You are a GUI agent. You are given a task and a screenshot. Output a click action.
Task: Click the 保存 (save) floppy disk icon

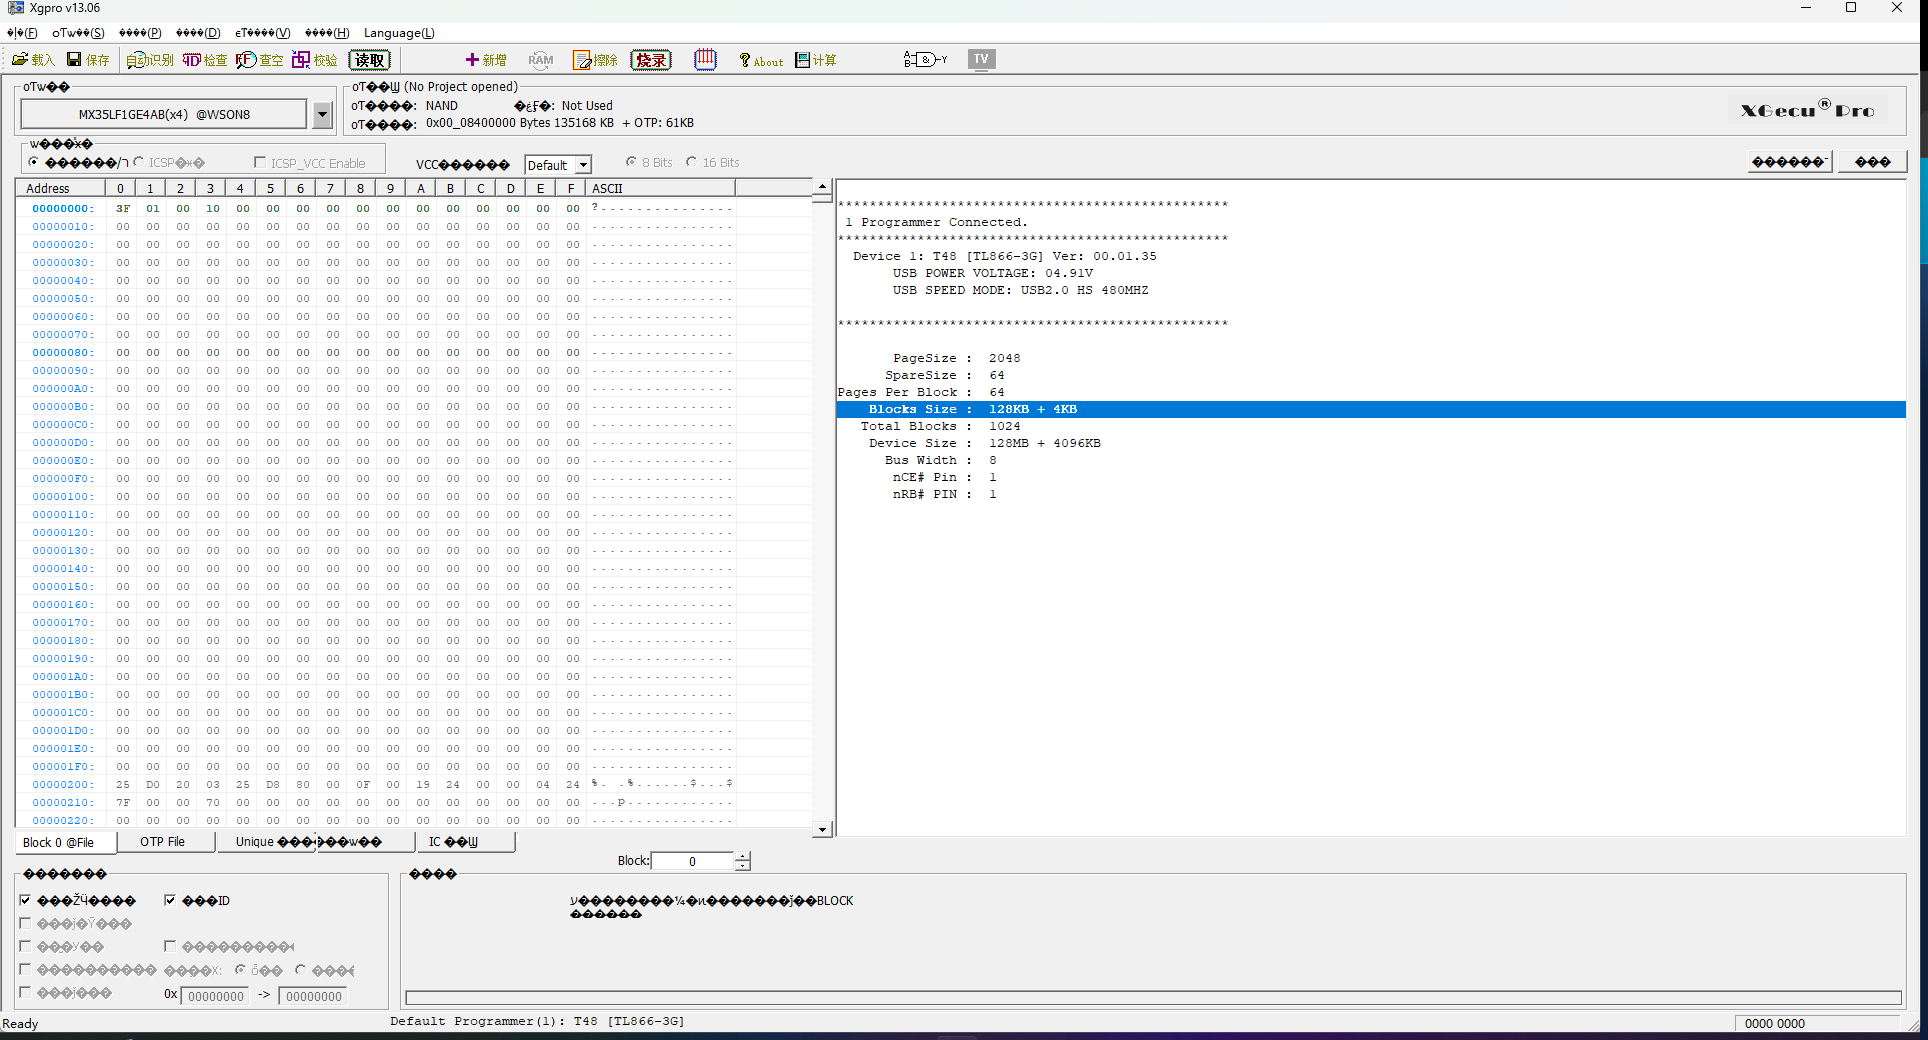tap(87, 60)
